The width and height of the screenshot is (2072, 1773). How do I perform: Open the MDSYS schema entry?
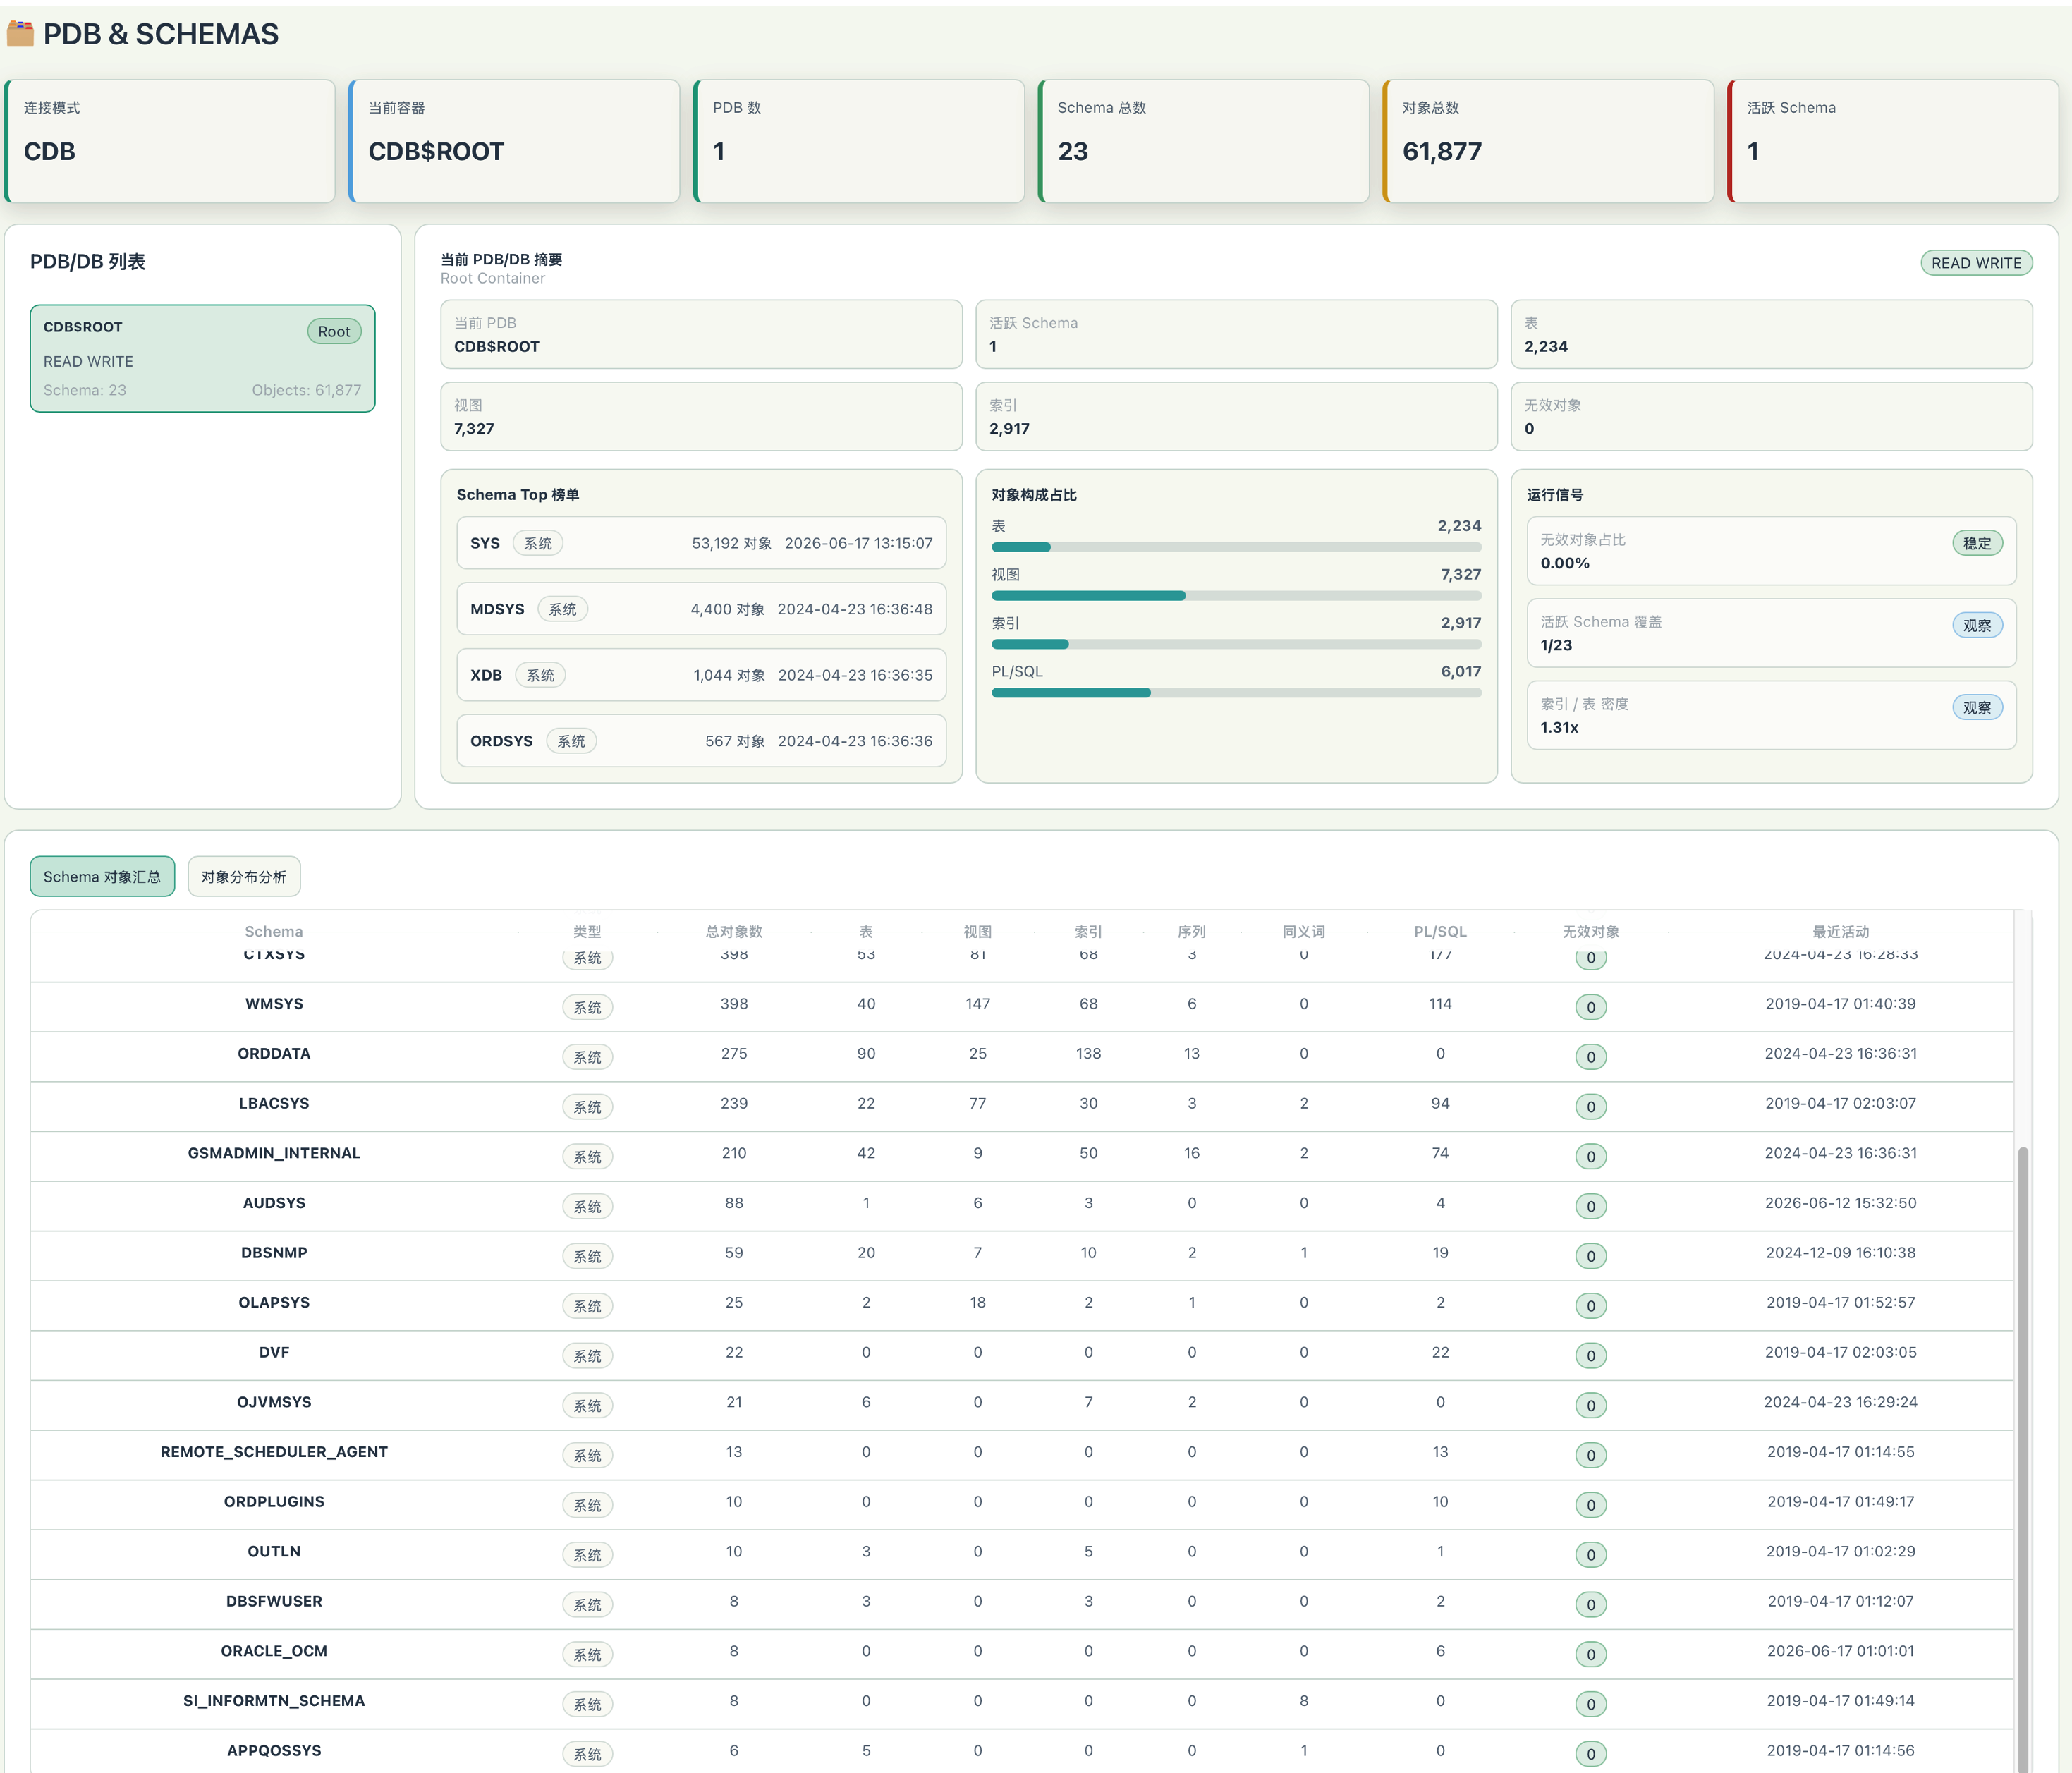(701, 609)
